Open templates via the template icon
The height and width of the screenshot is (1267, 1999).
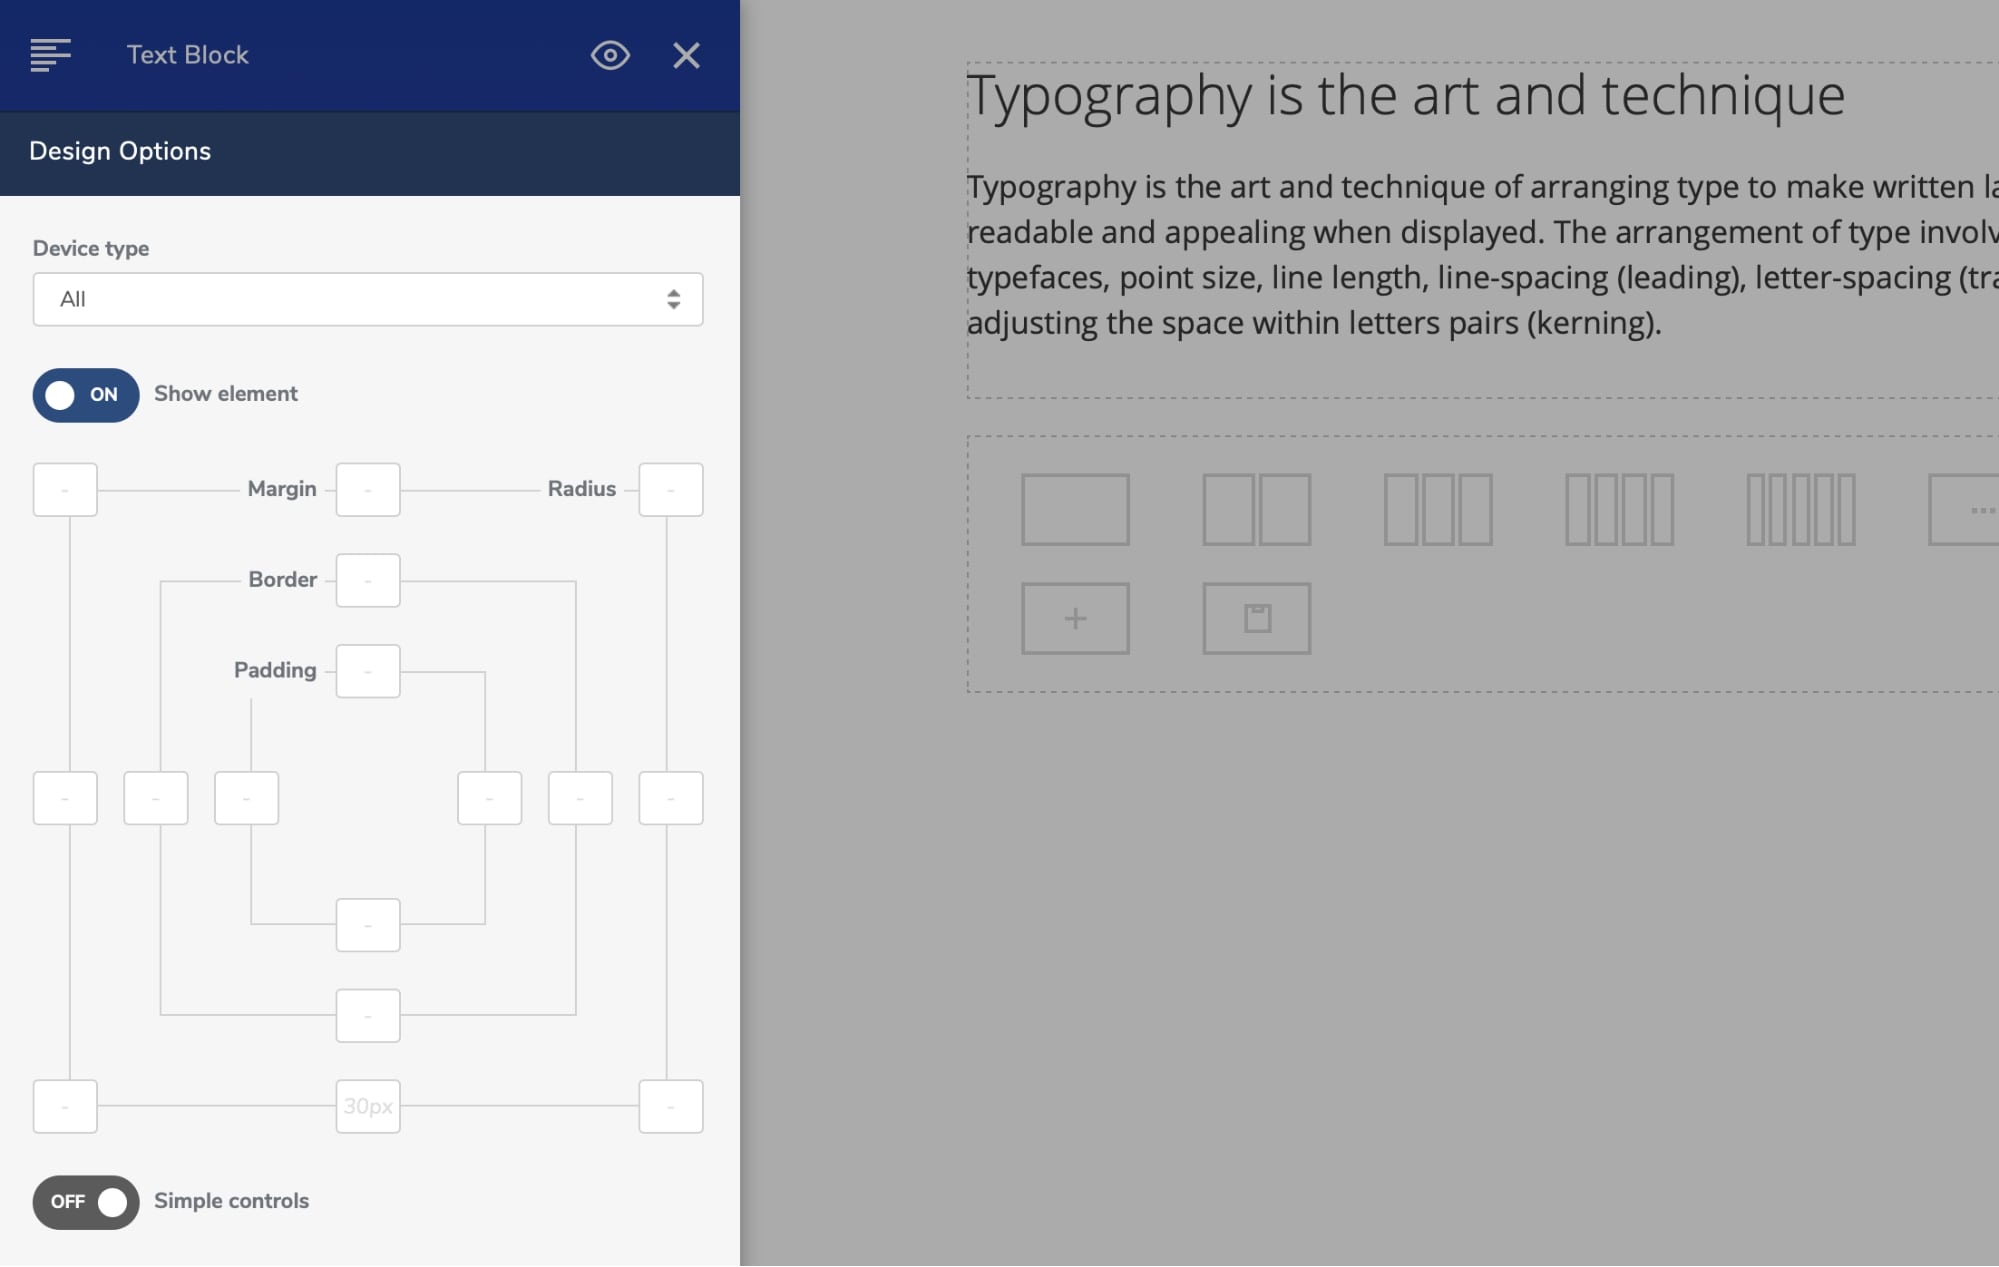[x=1256, y=617]
